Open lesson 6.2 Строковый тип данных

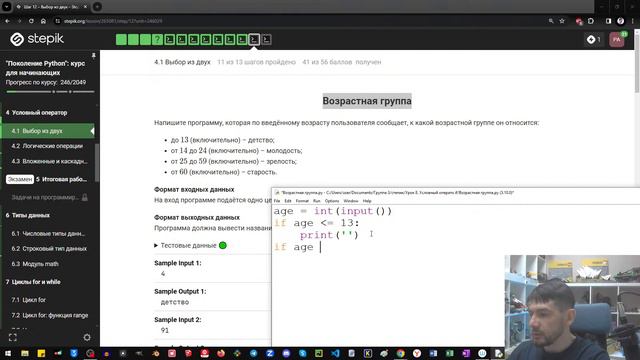48,249
